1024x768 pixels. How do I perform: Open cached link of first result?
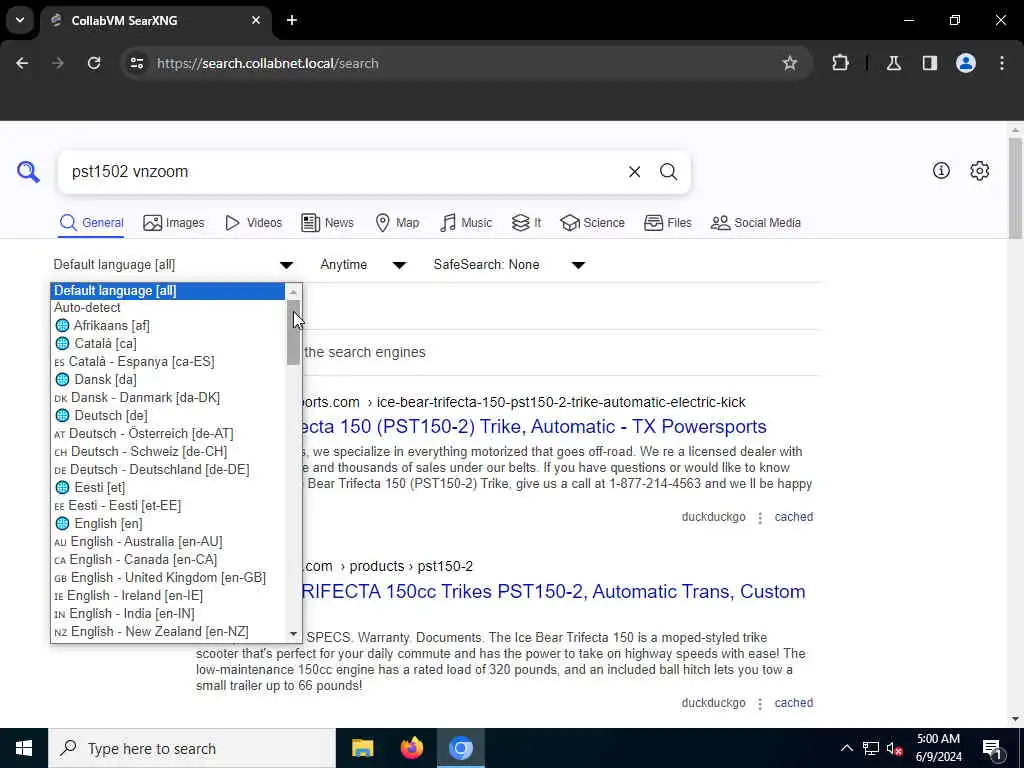tap(793, 517)
